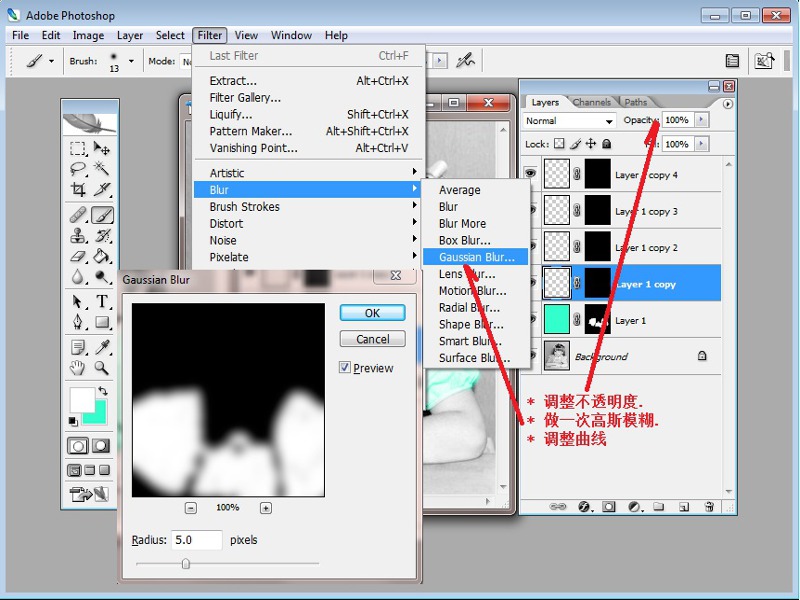Open the Layers panel options menu arrow
Viewport: 800px width, 600px height.
(x=727, y=103)
